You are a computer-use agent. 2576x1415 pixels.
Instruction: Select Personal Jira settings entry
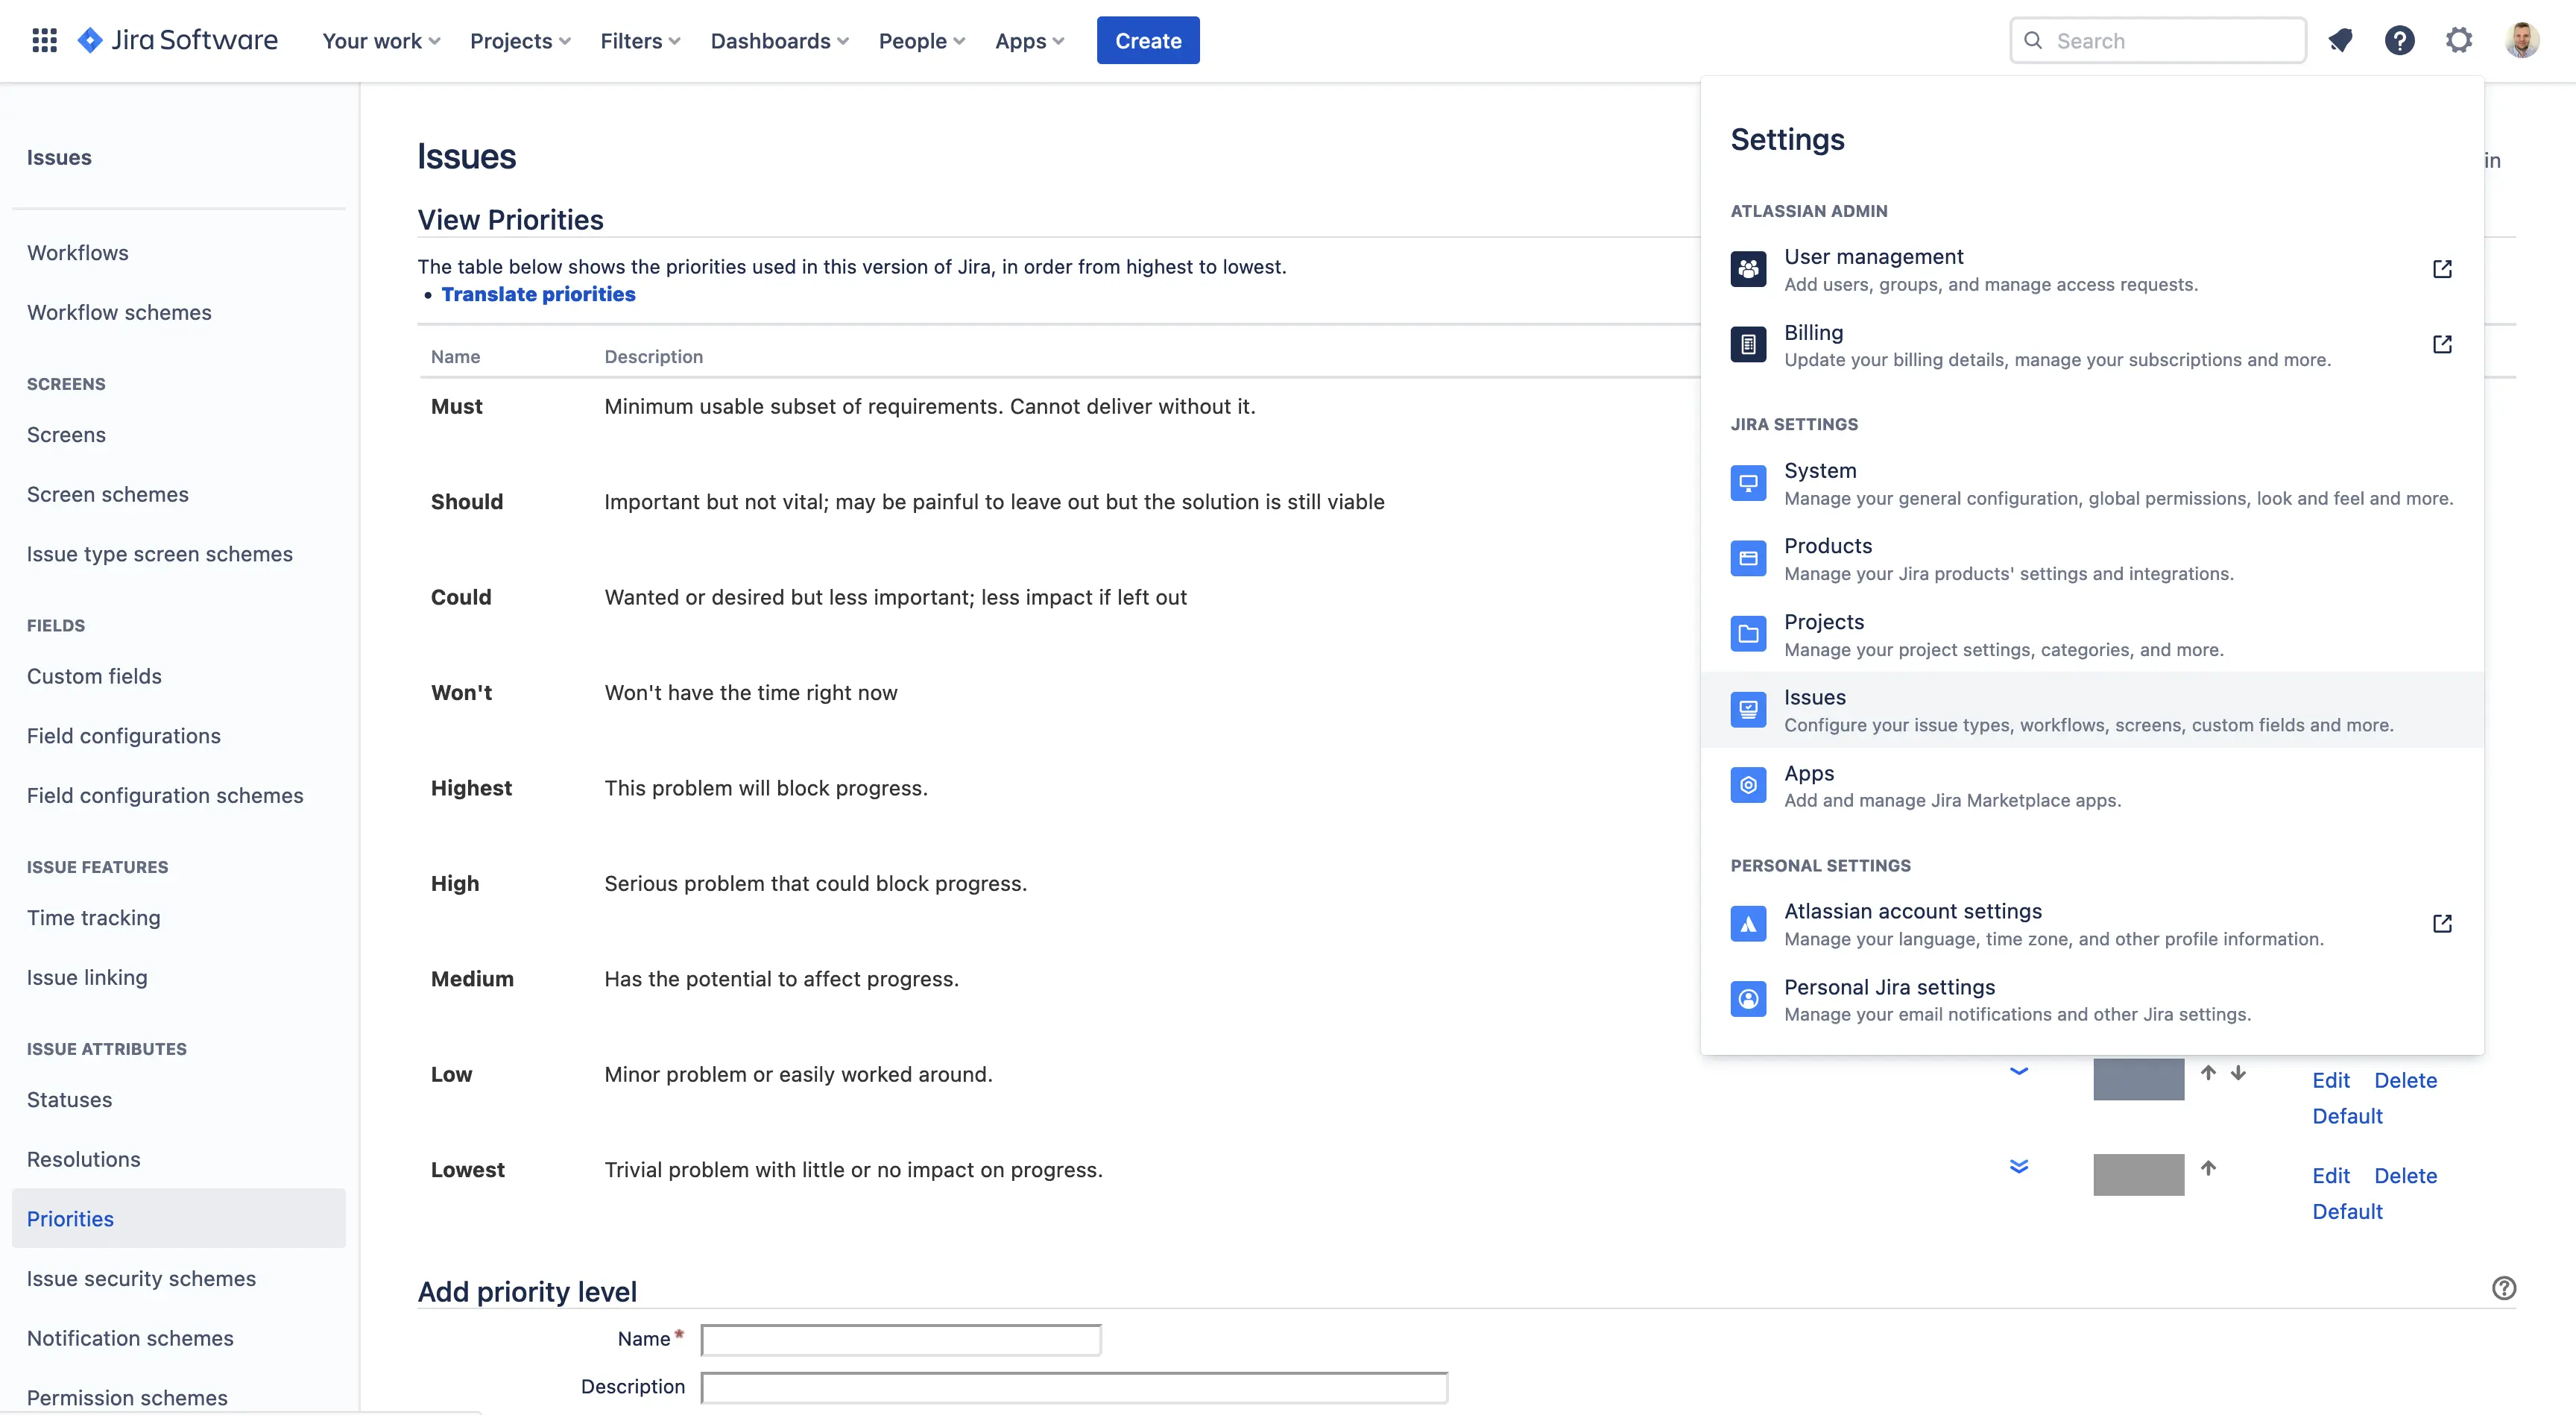2092,1000
